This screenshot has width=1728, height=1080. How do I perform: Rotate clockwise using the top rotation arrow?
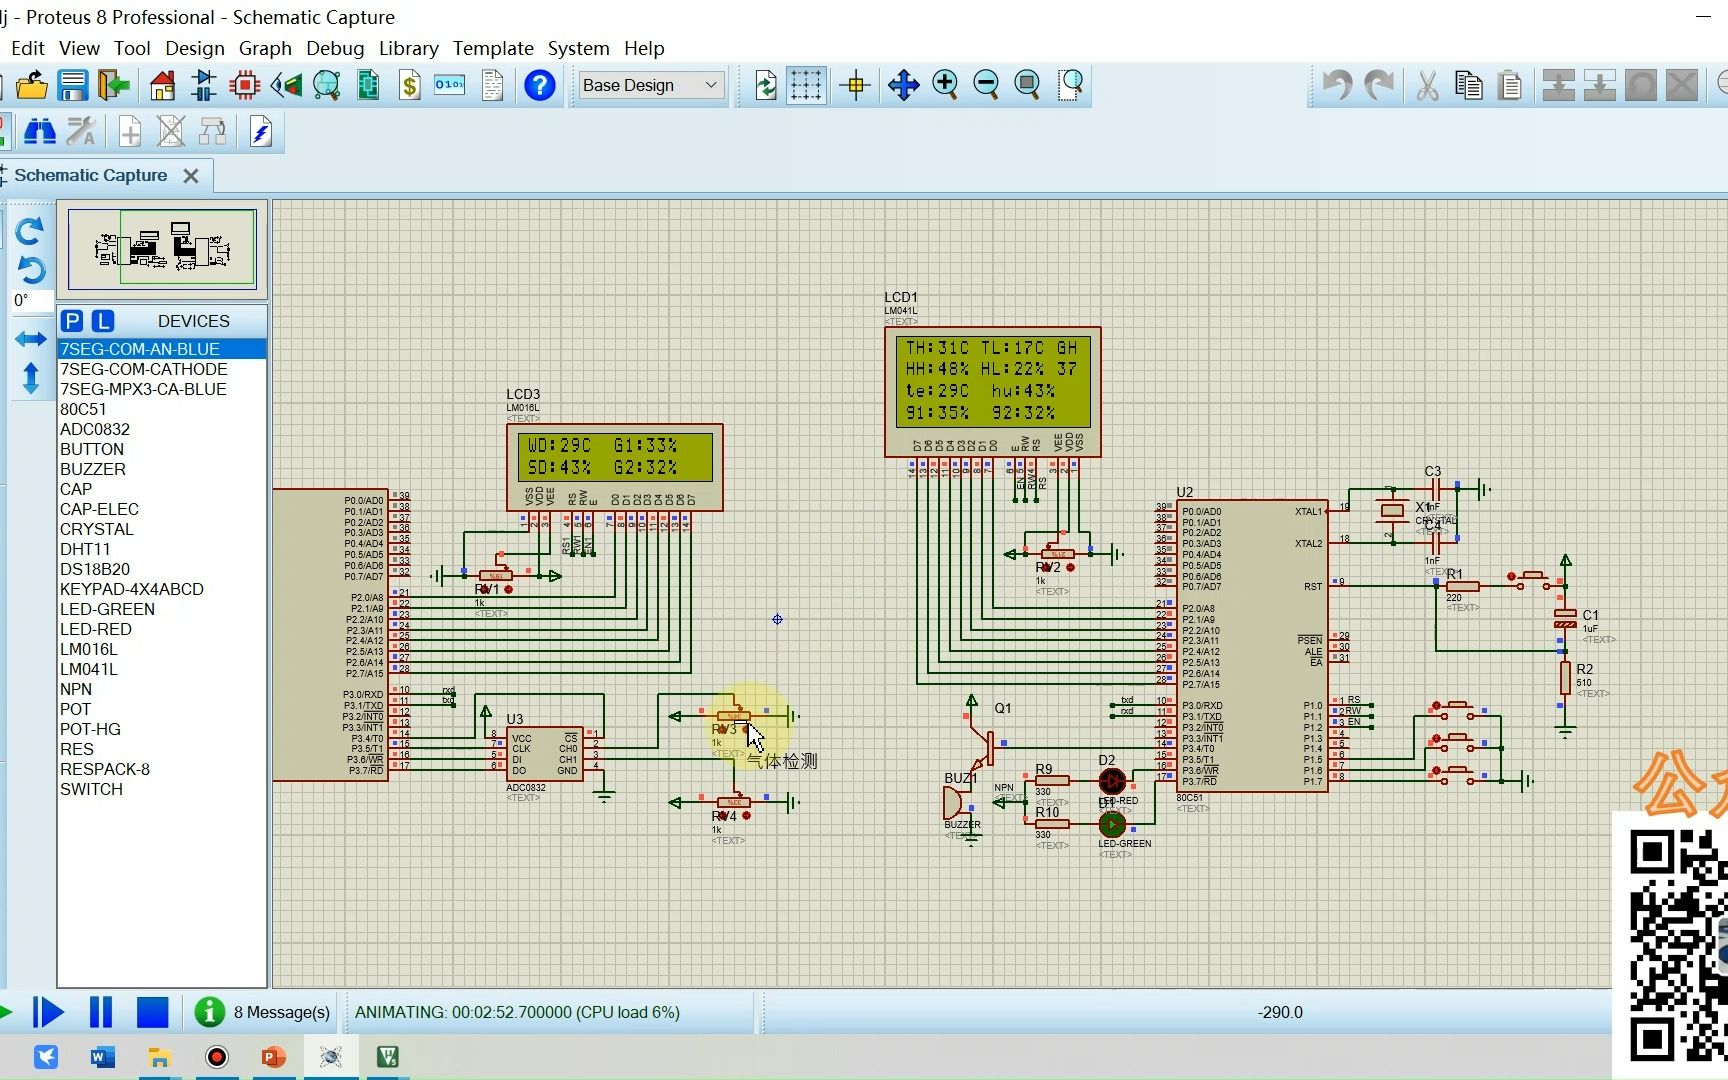point(30,232)
